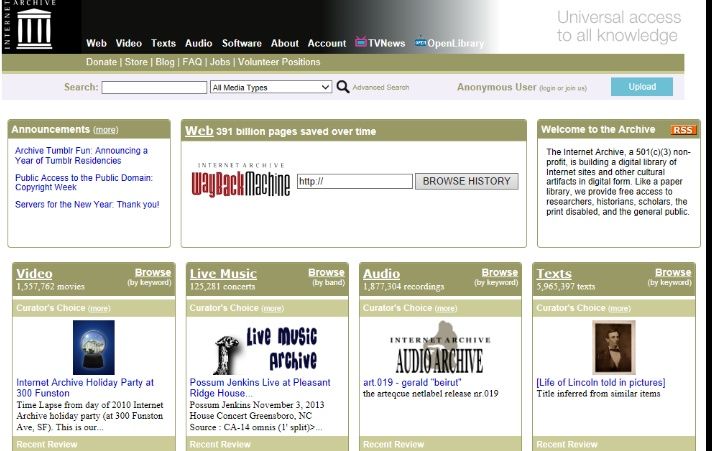Viewport: 712px width, 451px height.
Task: Open the Account menu item
Action: point(327,43)
